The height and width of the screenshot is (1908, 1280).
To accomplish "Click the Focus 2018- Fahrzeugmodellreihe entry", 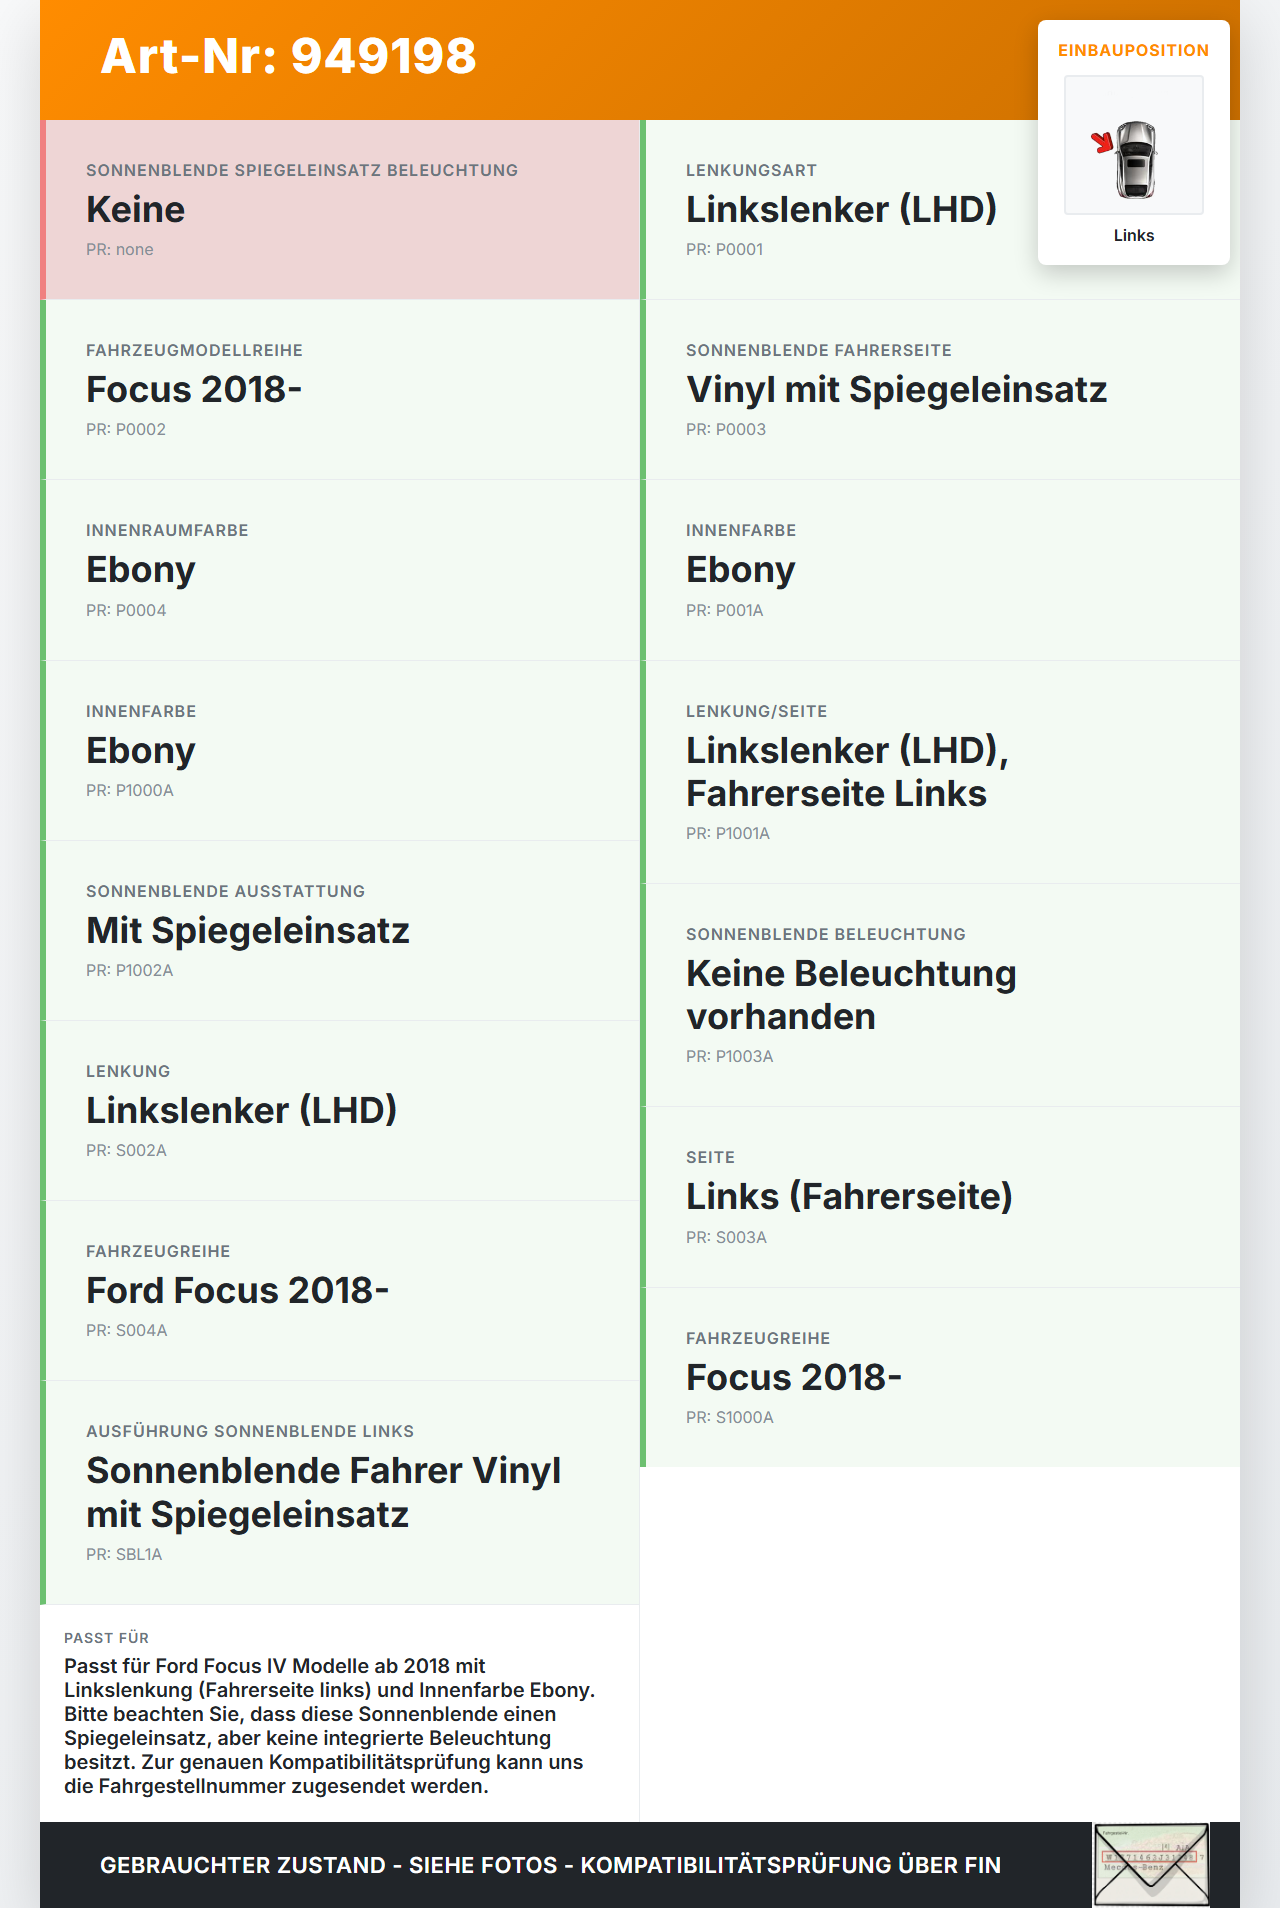I will (x=340, y=390).
